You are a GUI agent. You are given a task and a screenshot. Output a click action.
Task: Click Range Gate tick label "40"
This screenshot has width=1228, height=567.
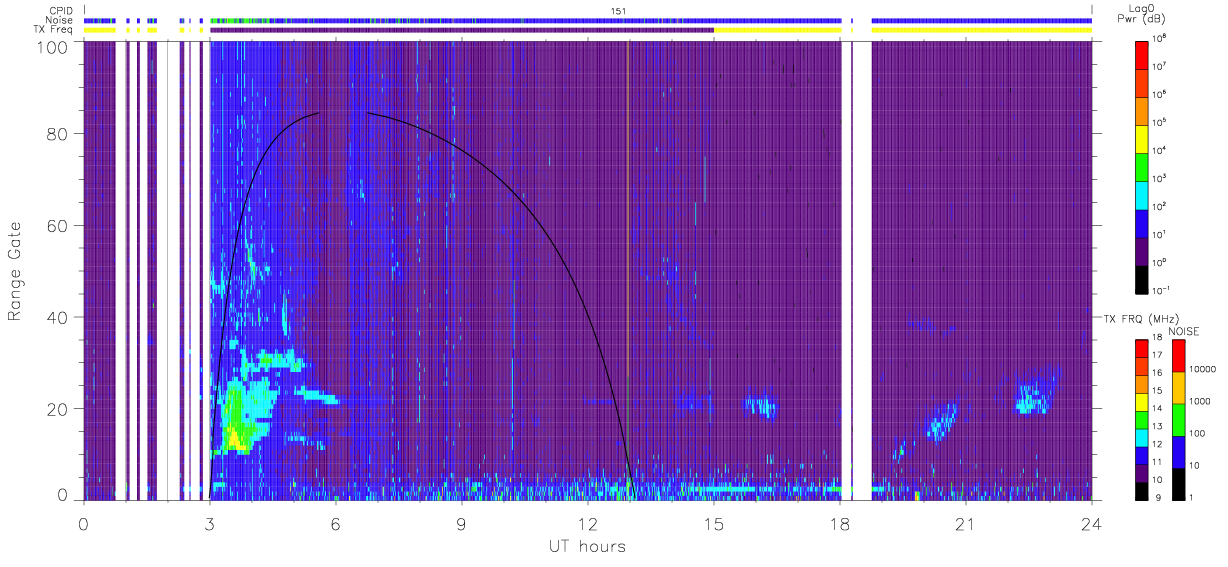56,317
